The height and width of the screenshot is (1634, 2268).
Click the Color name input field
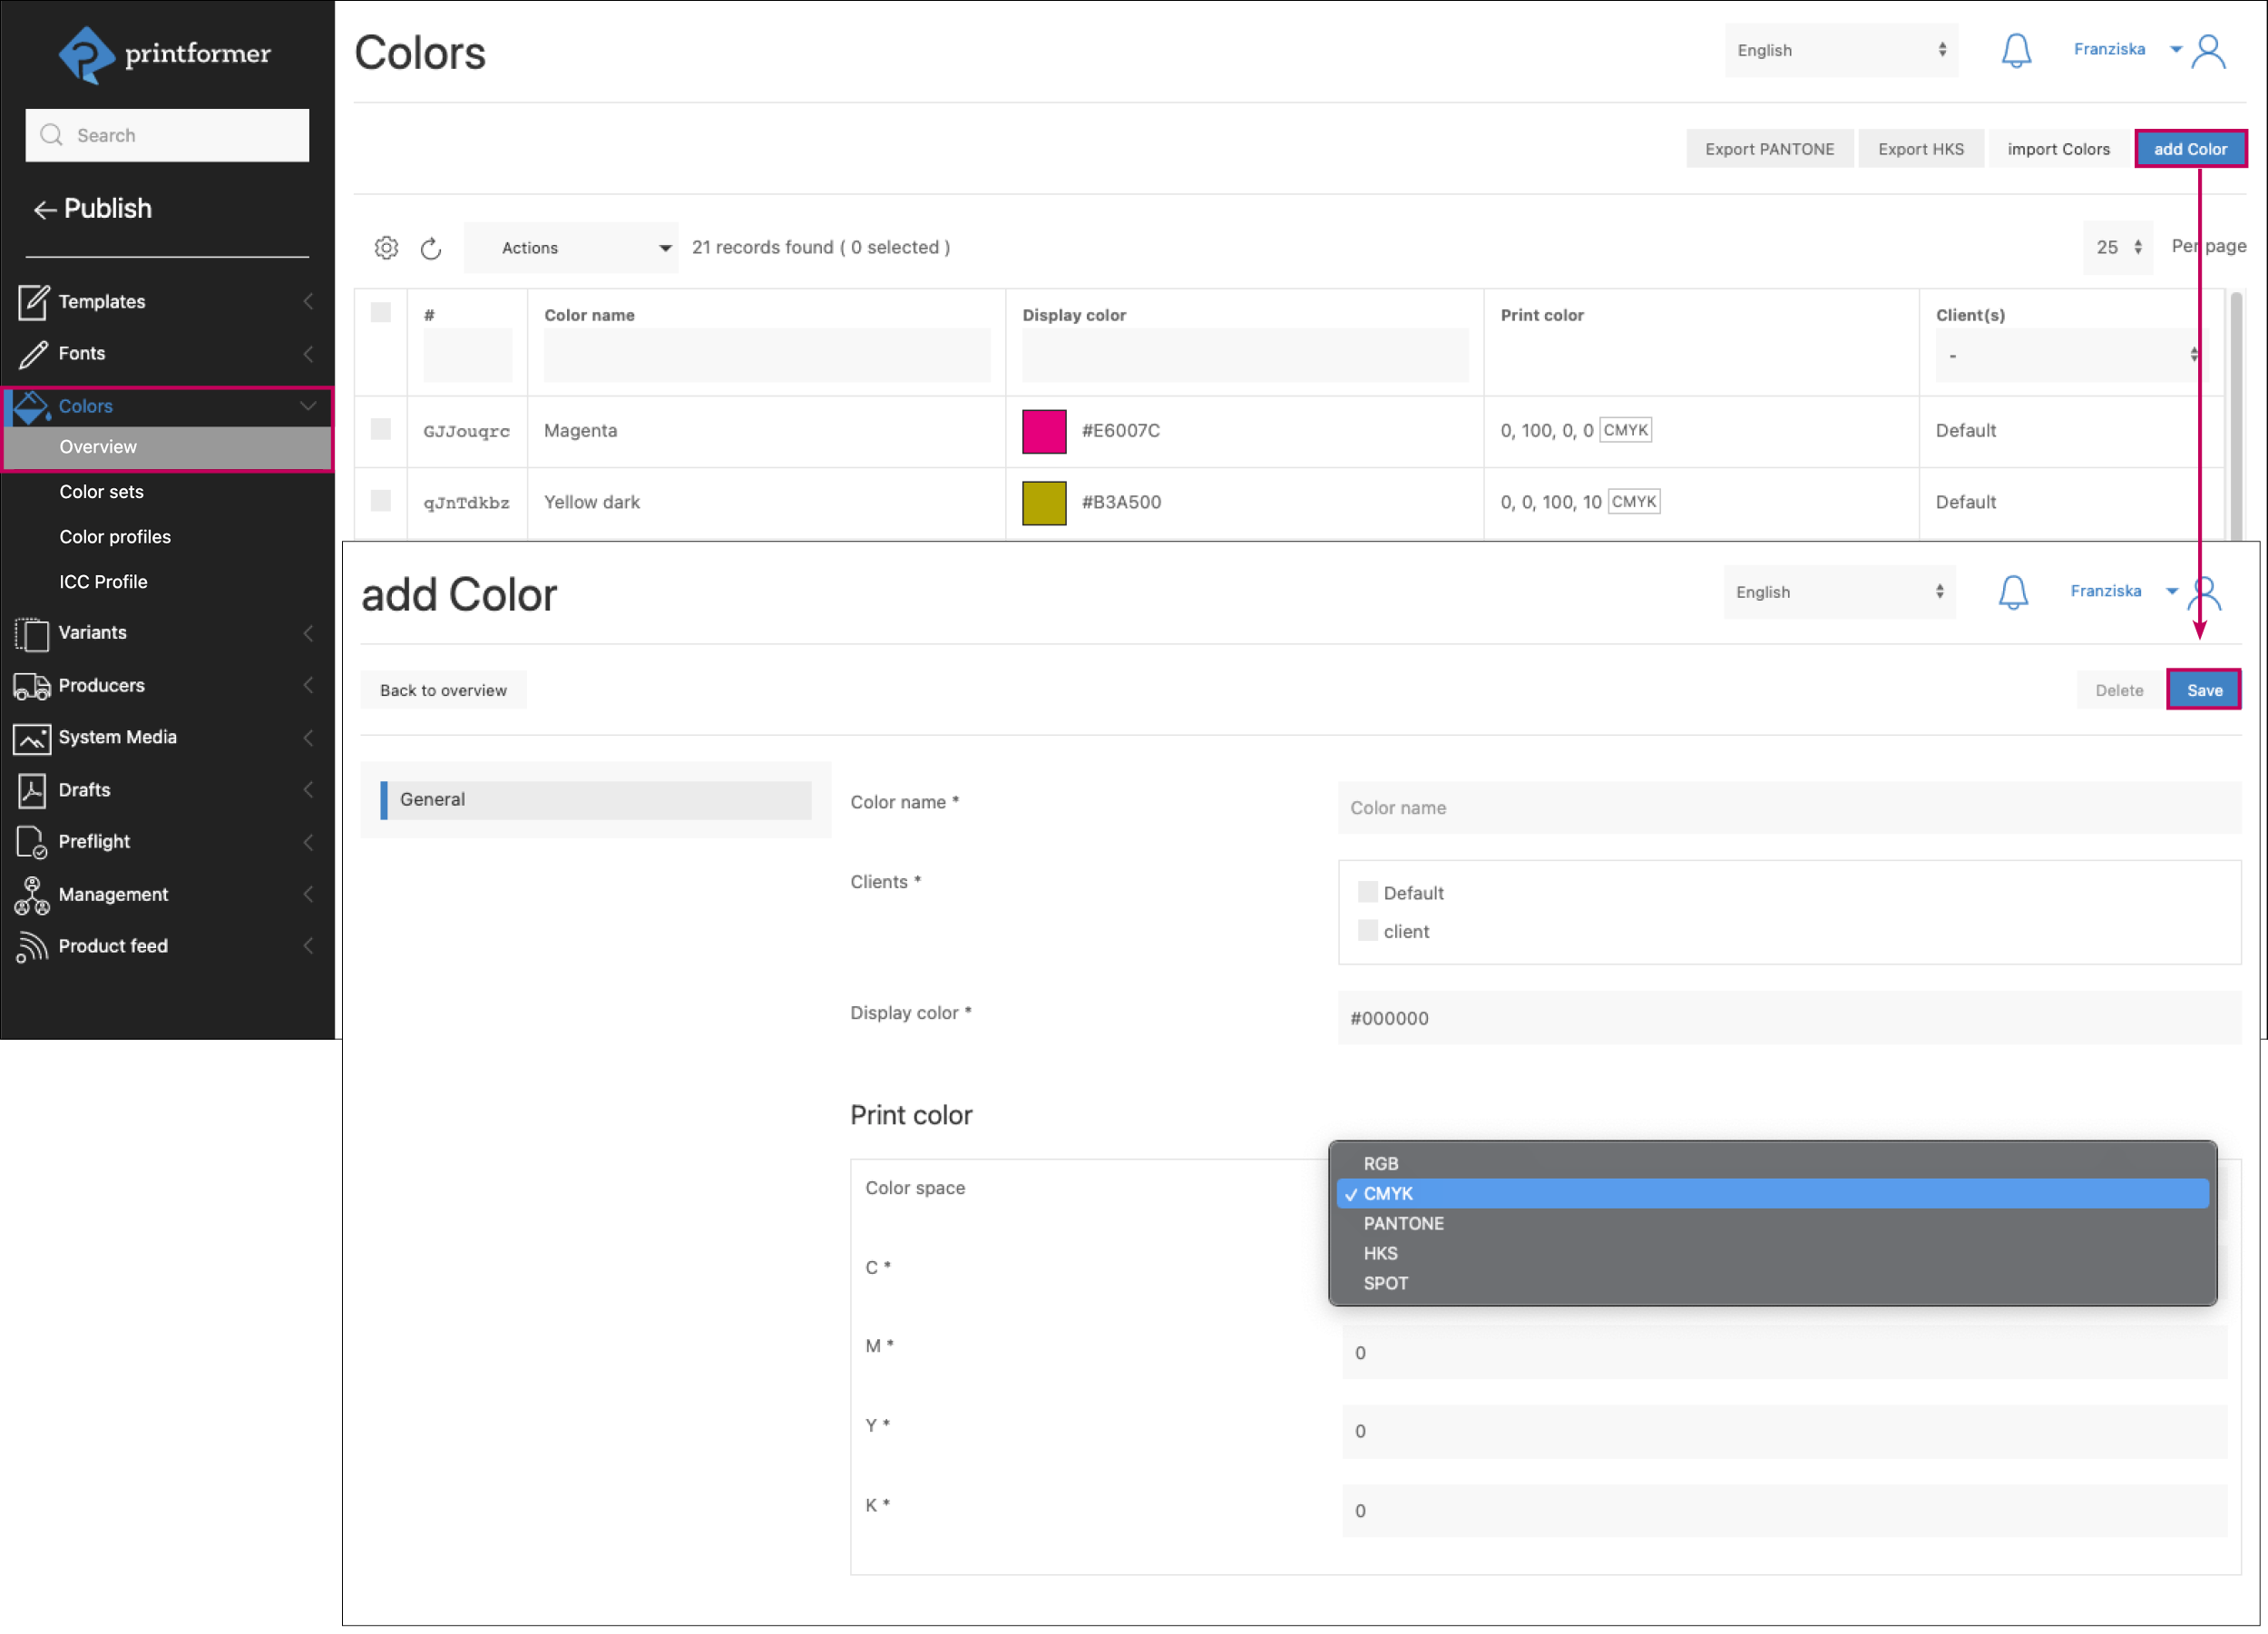[1788, 808]
